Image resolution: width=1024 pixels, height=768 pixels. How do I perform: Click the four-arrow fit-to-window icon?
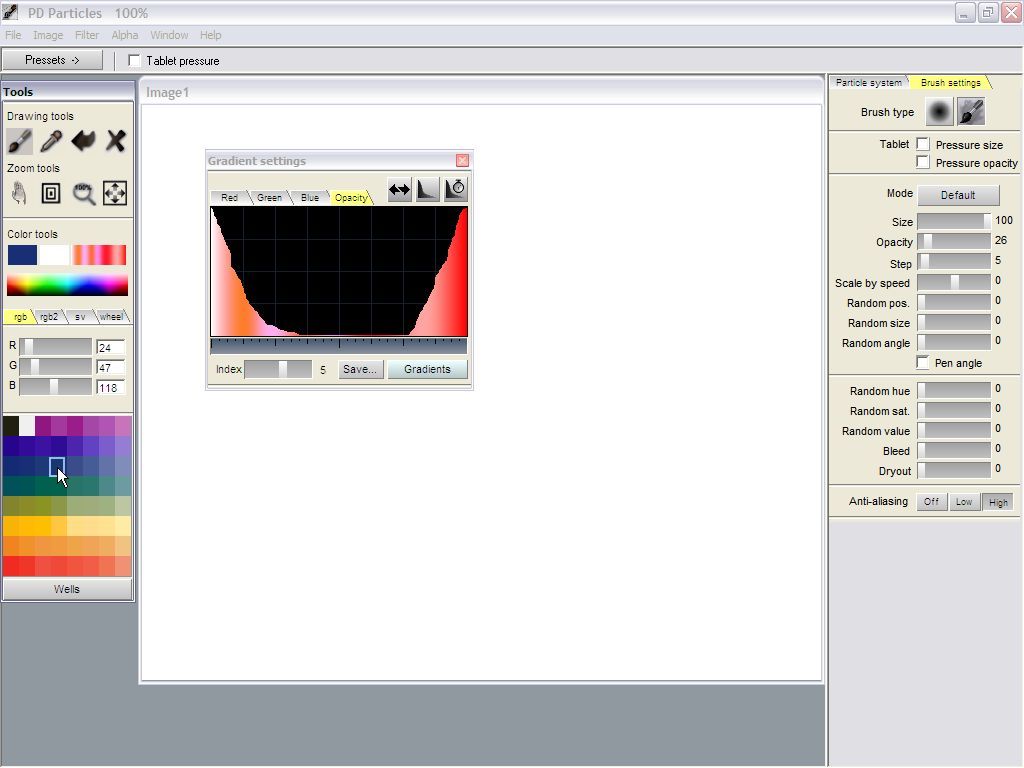coord(115,193)
